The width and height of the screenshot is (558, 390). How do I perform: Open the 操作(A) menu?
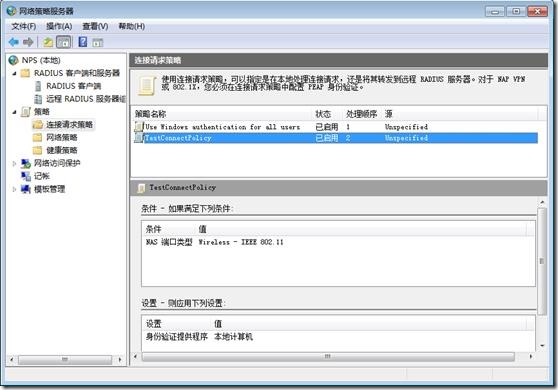(59, 26)
